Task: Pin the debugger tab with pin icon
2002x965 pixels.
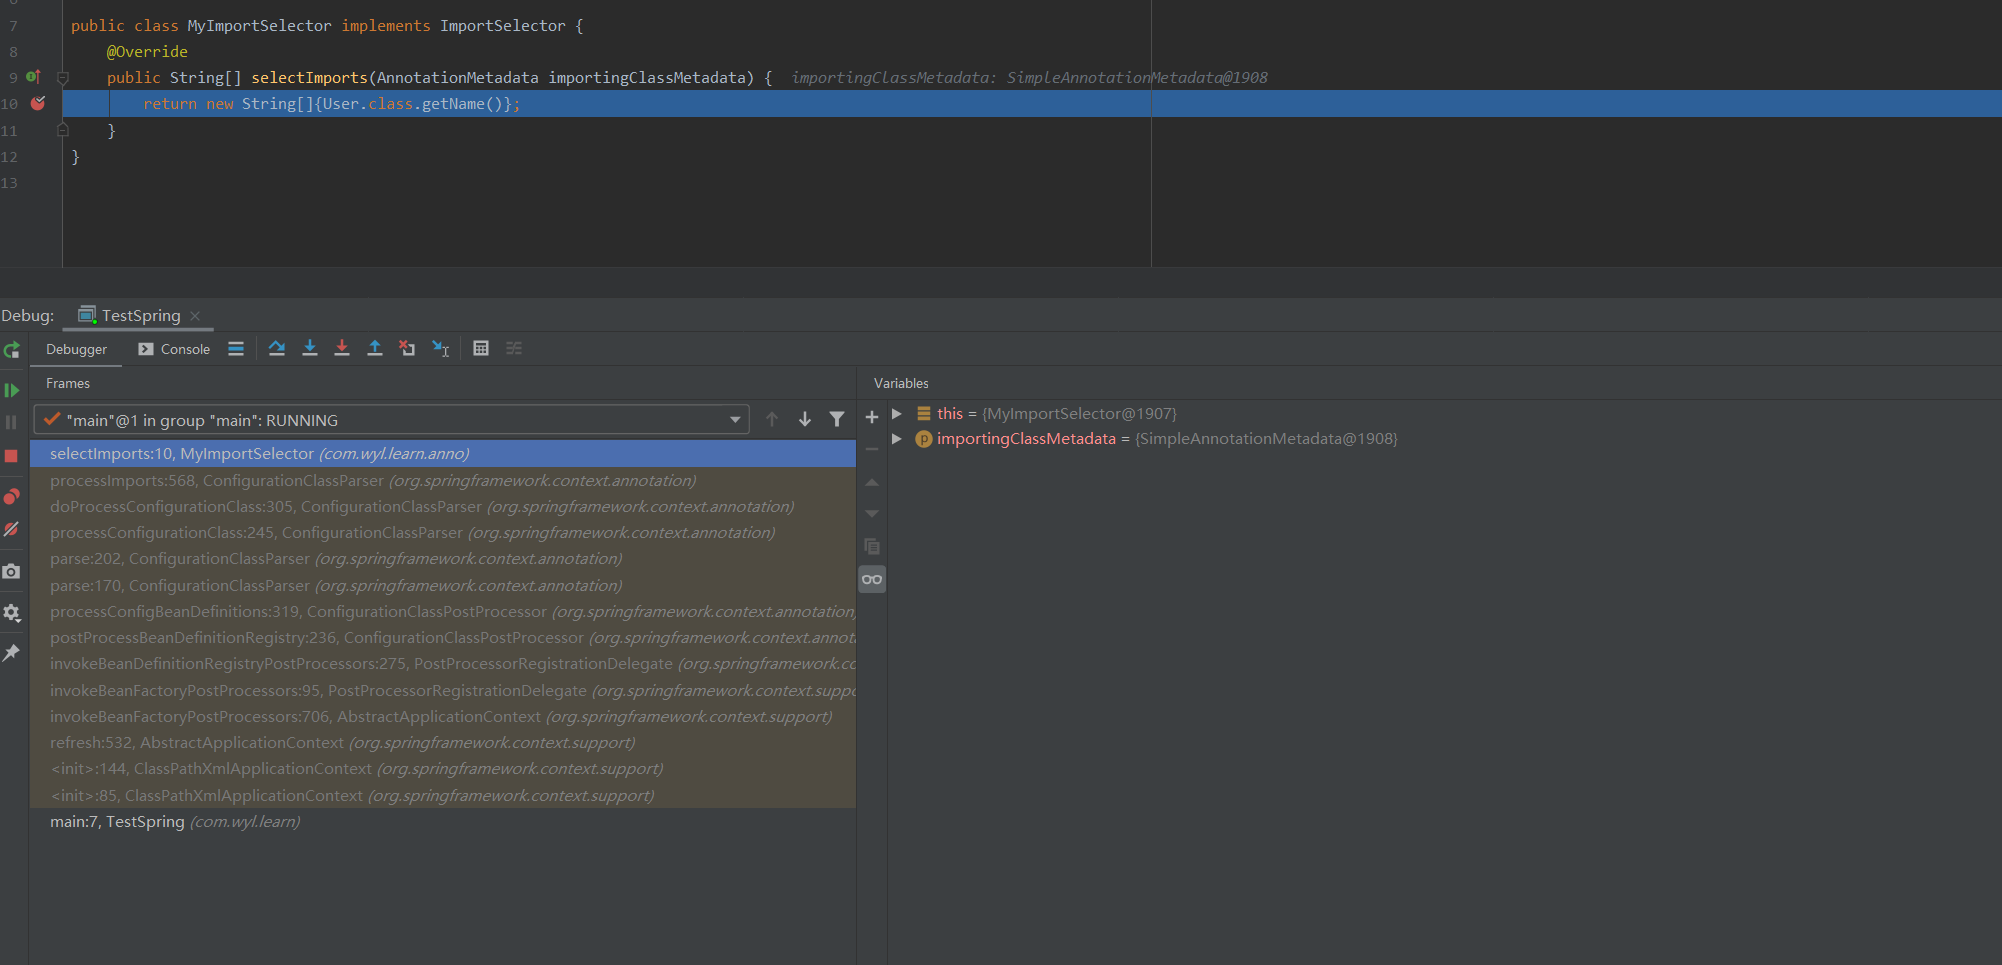Action: point(12,653)
